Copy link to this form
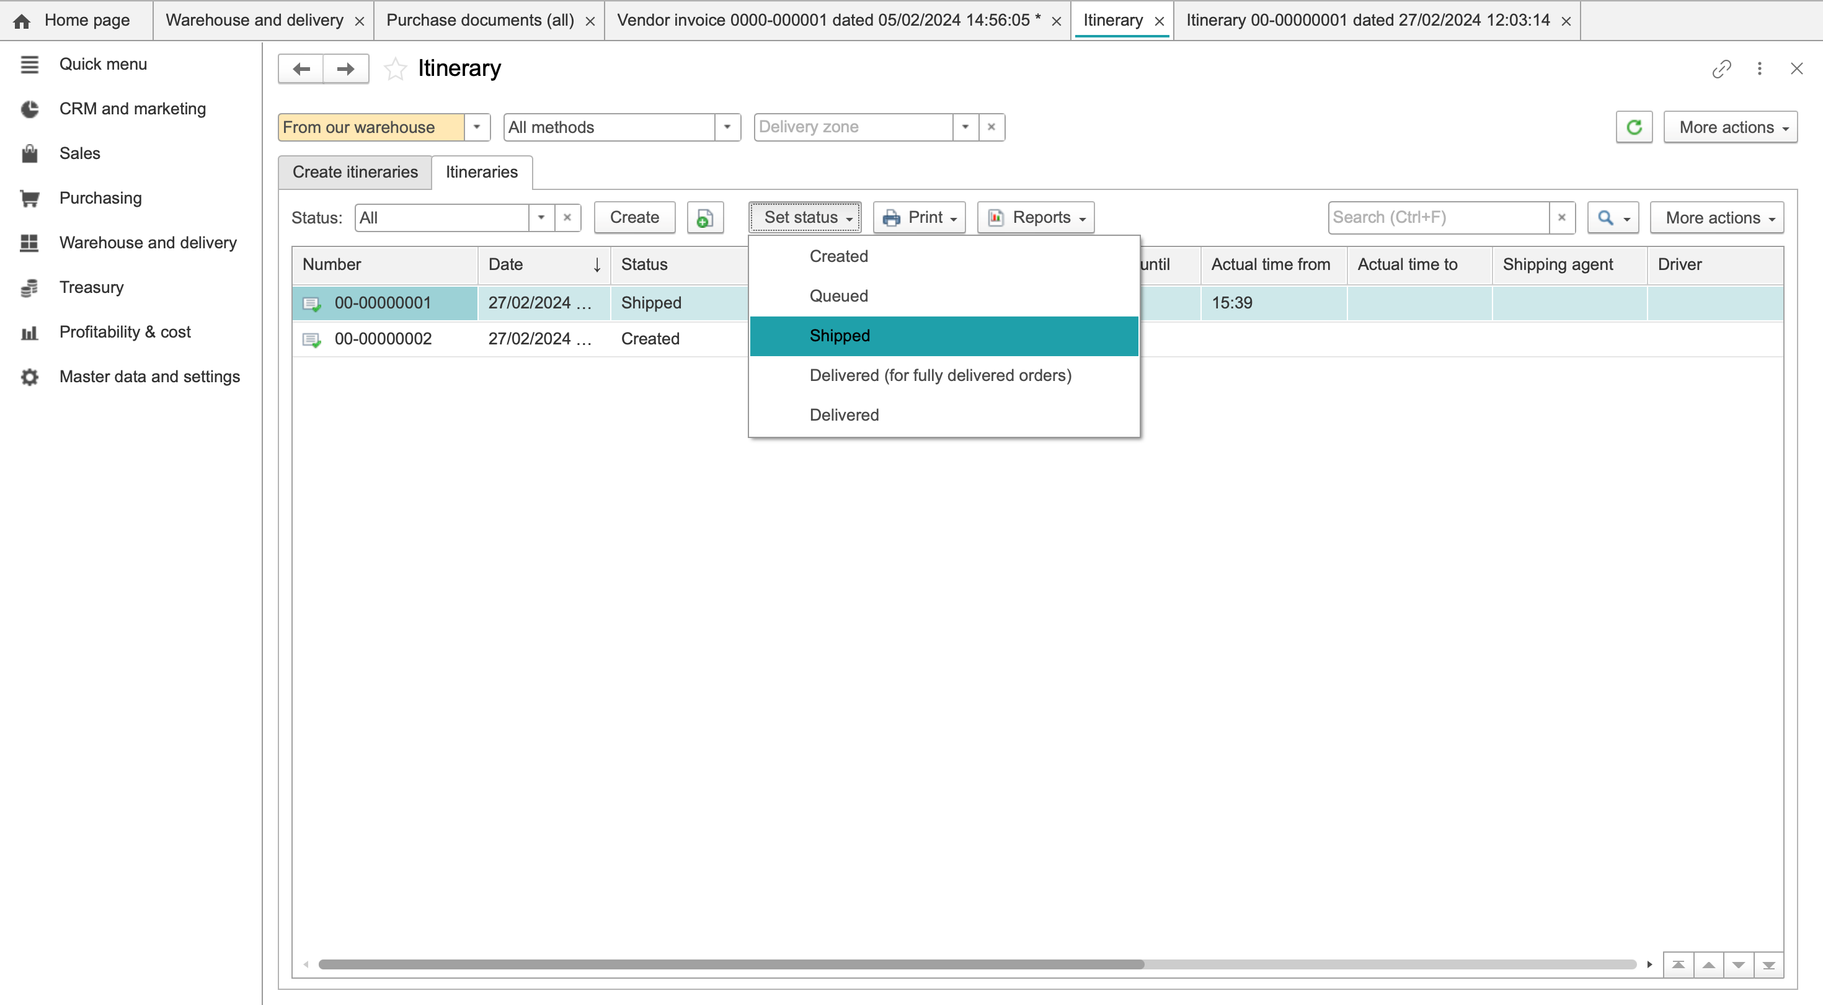Viewport: 1823px width, 1005px height. coord(1721,68)
